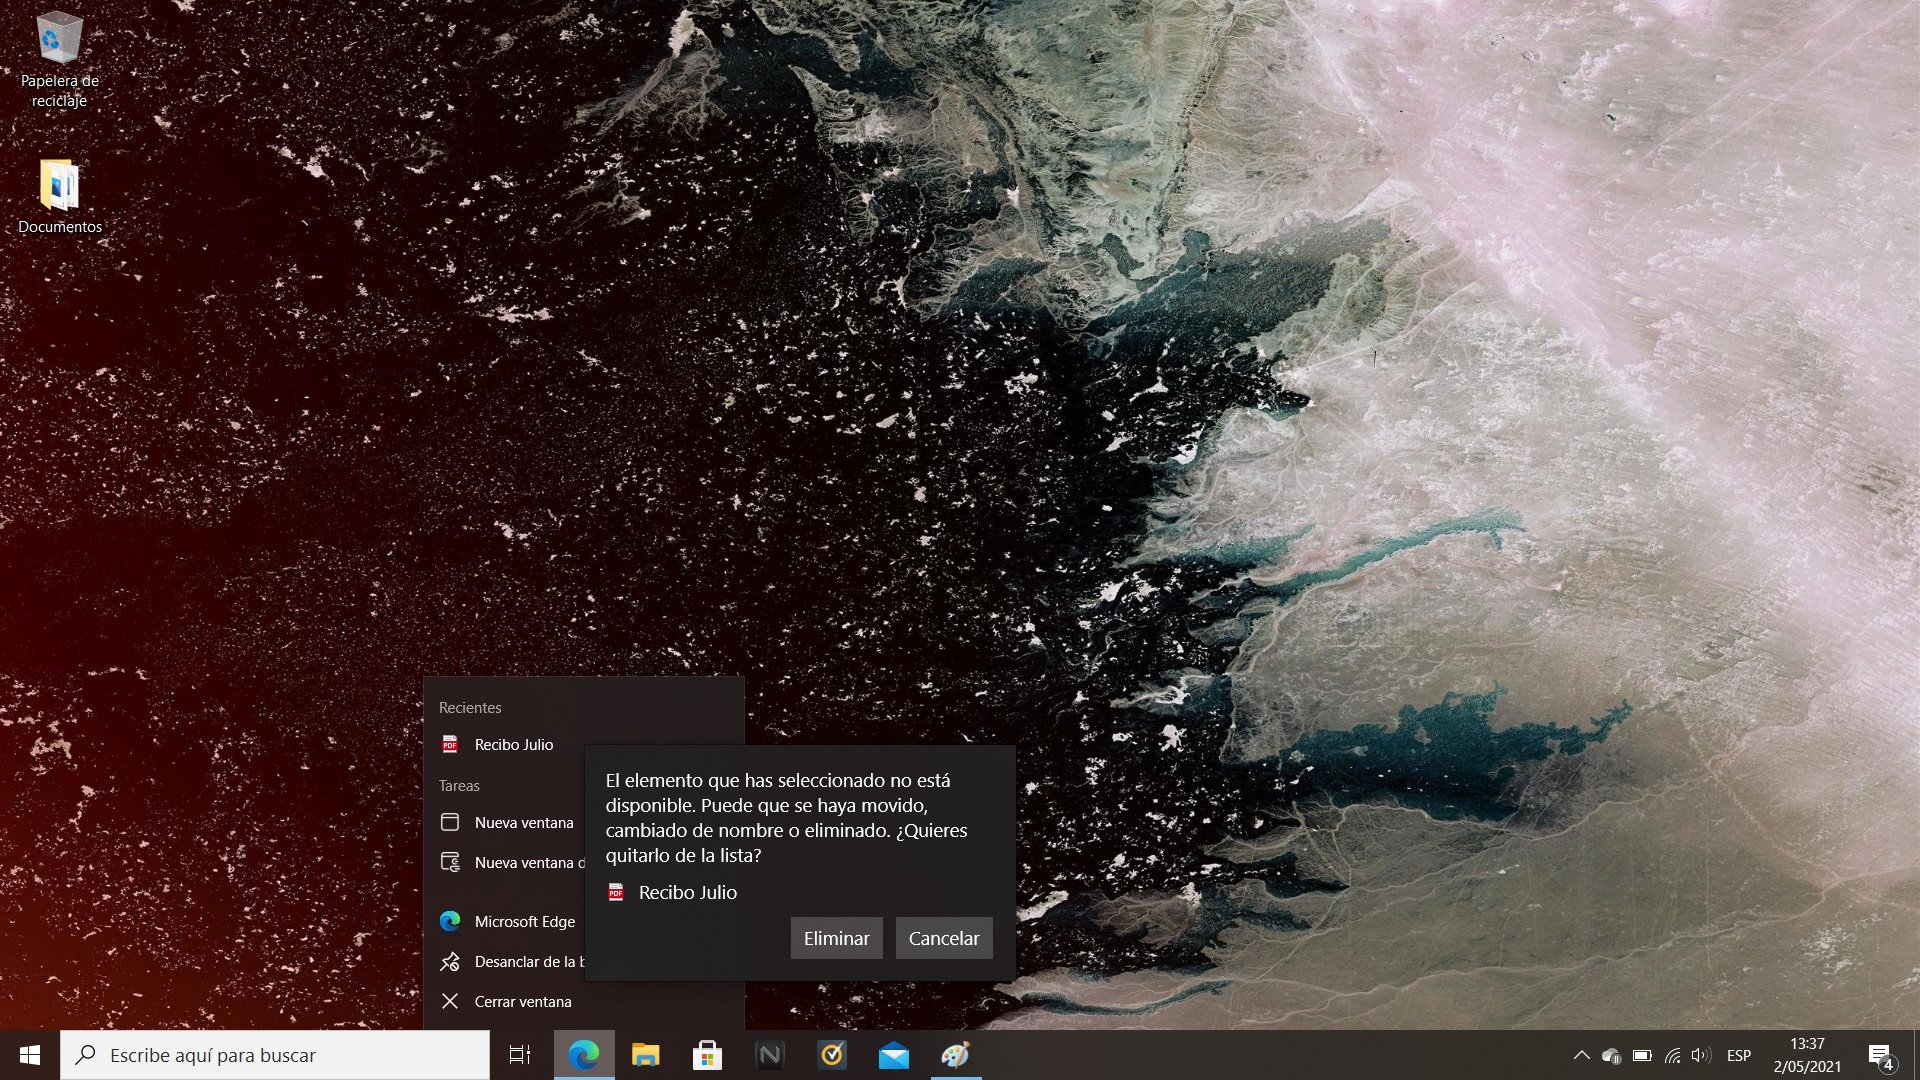Open the Norton checkmark taskbar icon
The height and width of the screenshot is (1080, 1920).
pos(832,1055)
